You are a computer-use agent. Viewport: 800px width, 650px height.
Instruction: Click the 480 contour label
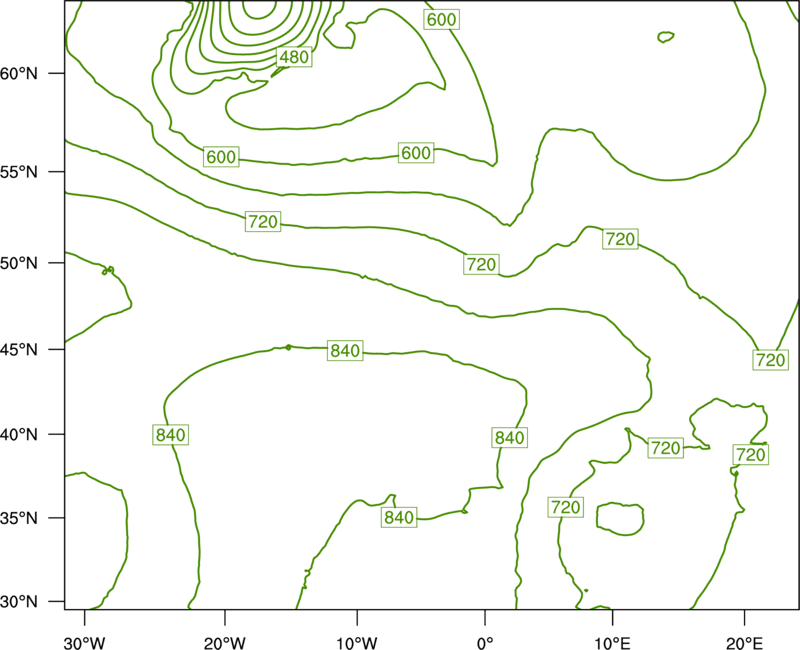point(294,57)
